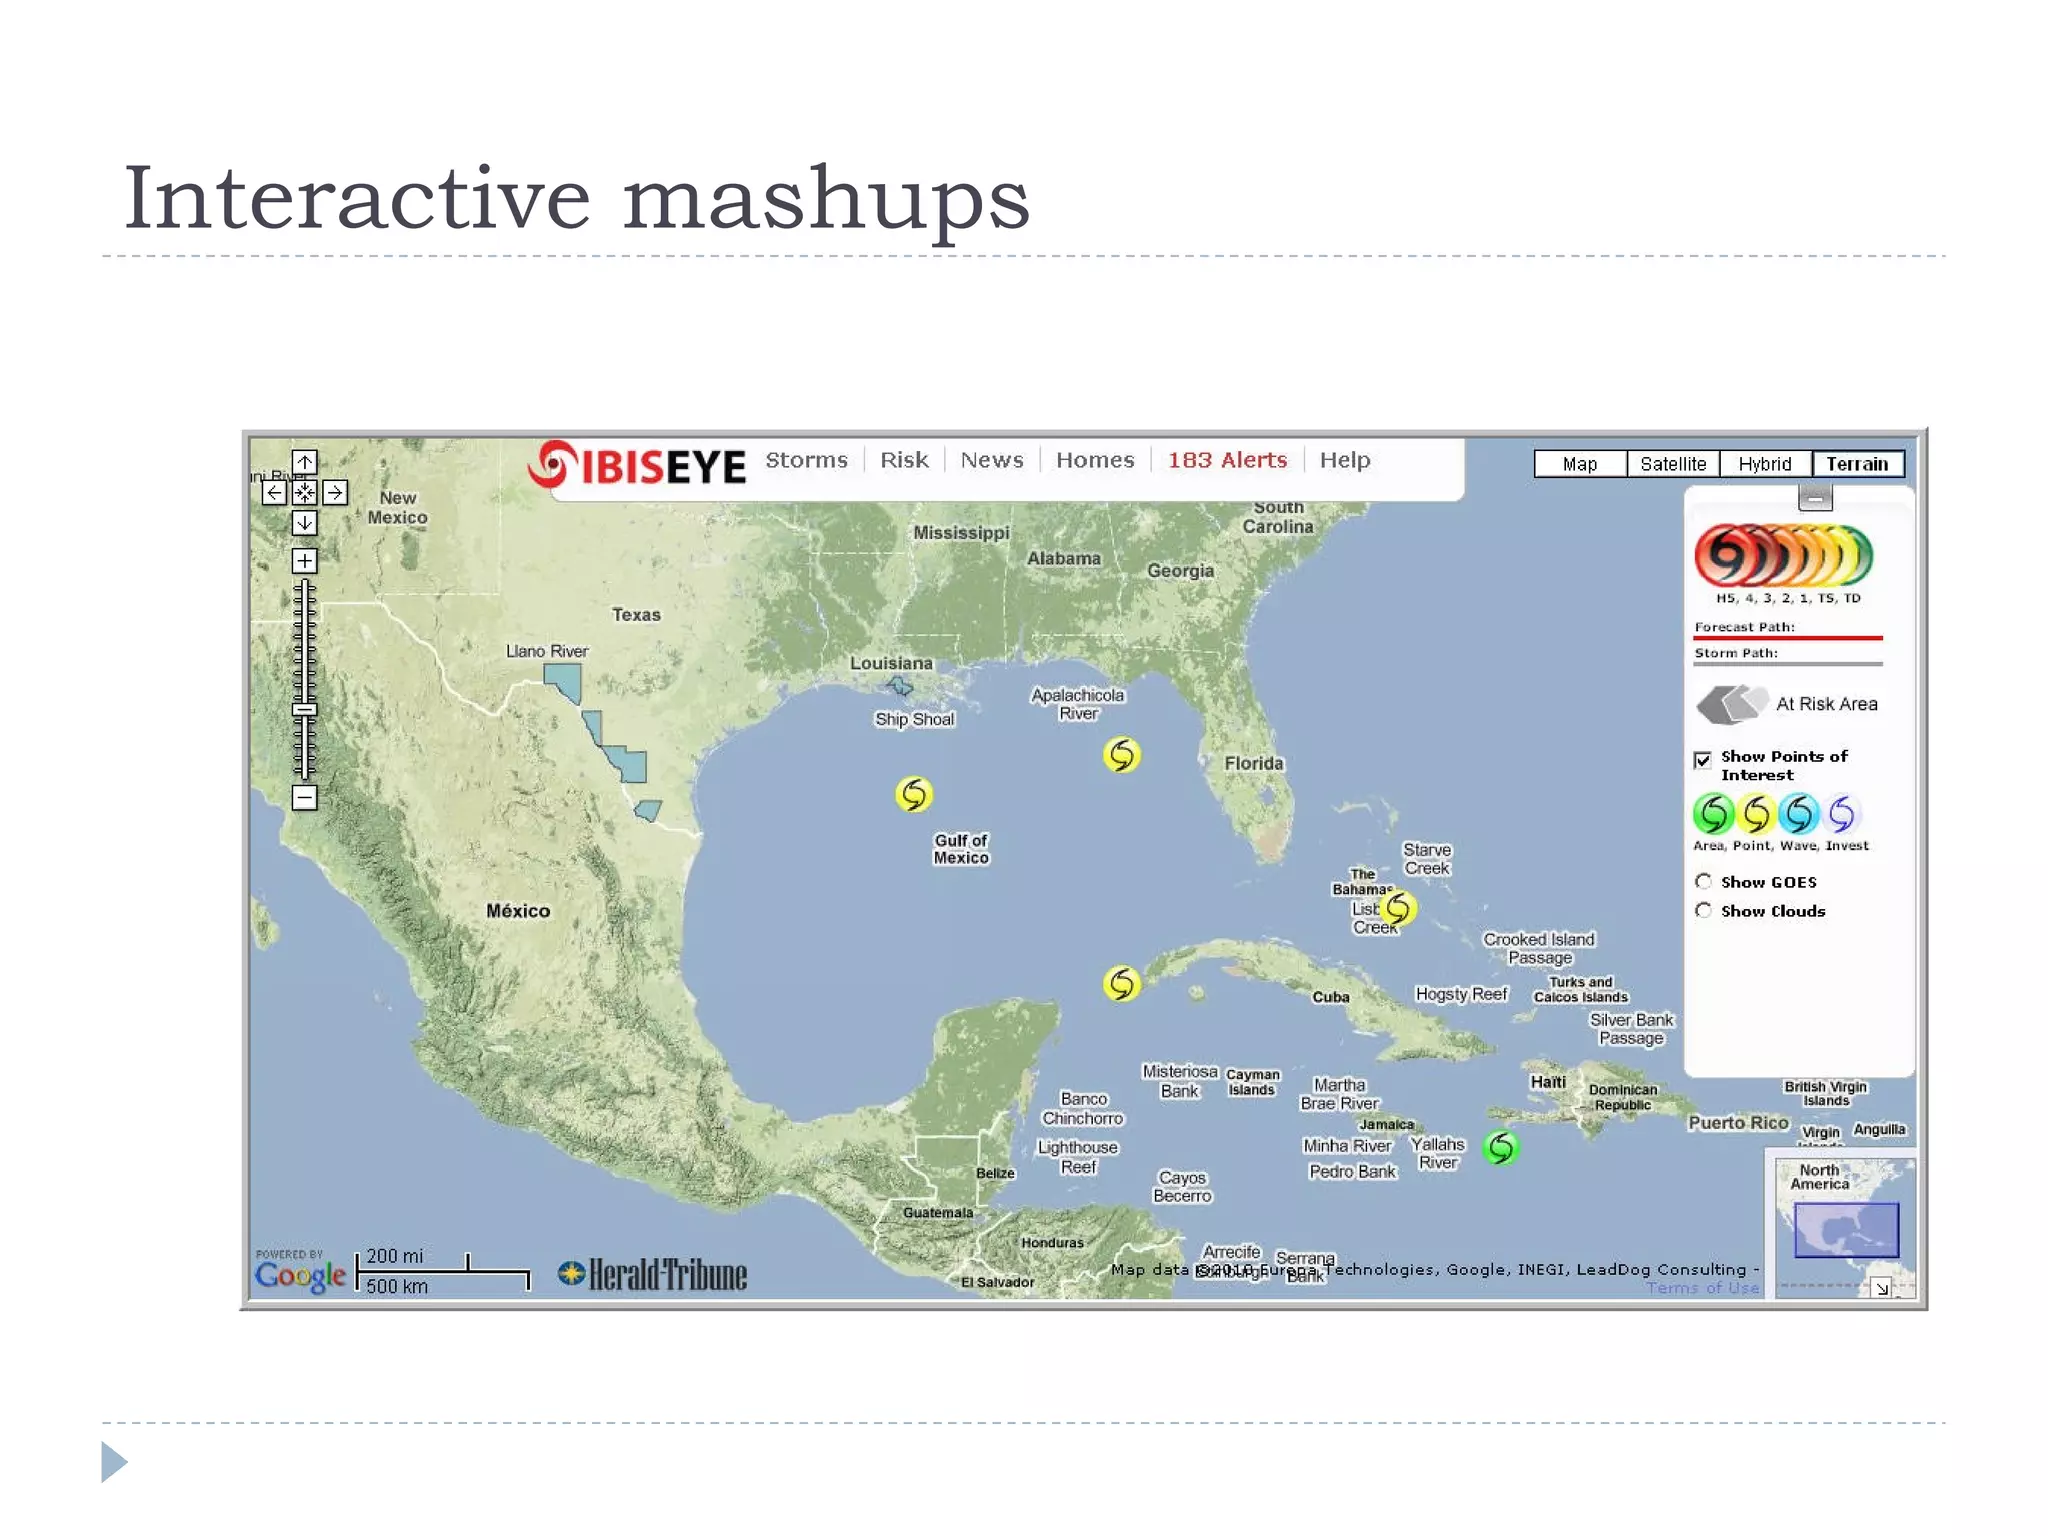Click the white Invest legend icon
The width and height of the screenshot is (2048, 1536).
[1842, 814]
